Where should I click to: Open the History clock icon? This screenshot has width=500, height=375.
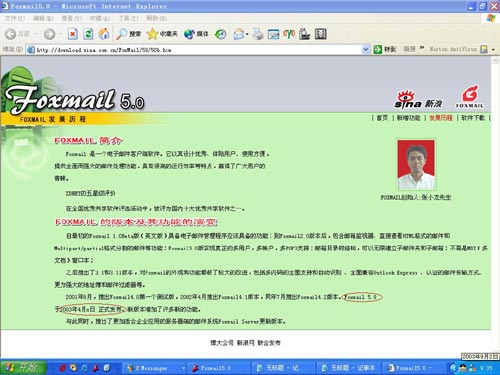pos(220,34)
